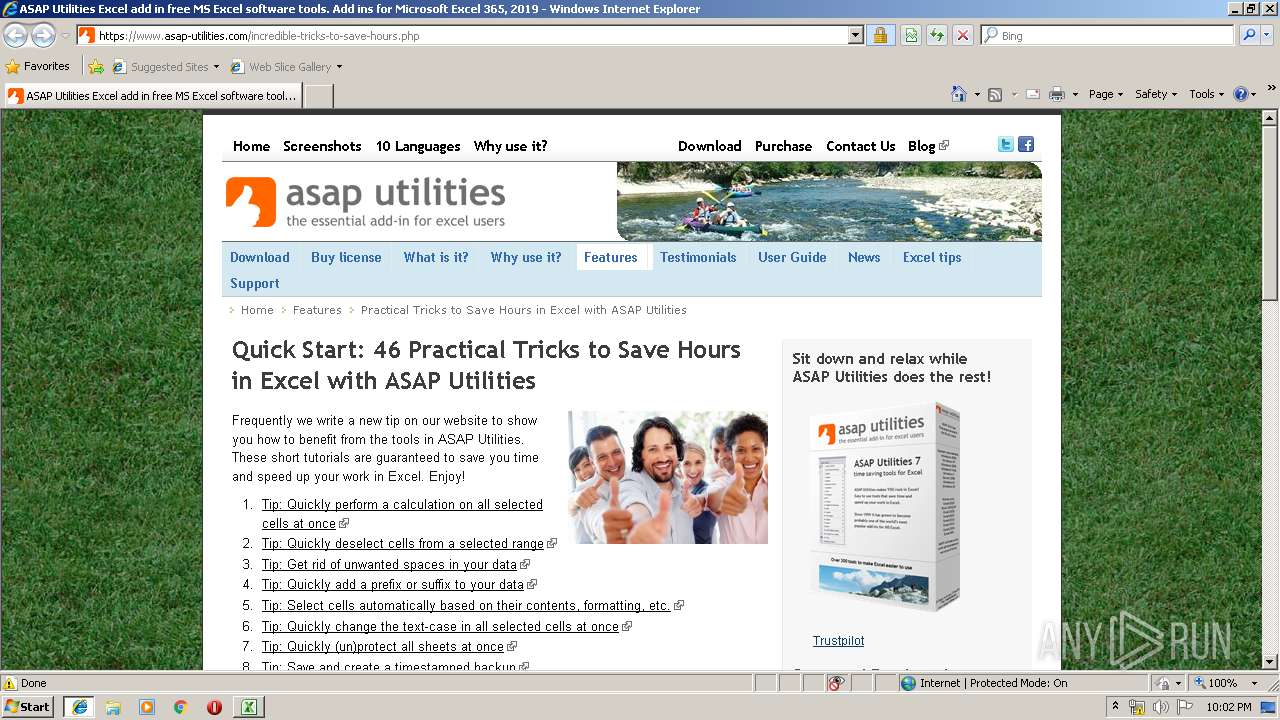
Task: Click the browser Forward arrow button
Action: point(43,36)
